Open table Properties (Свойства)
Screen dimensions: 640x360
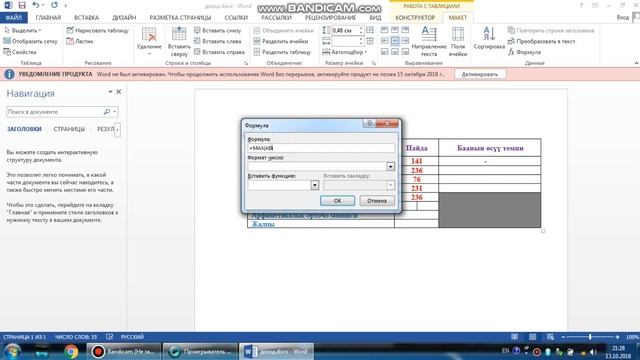[20, 52]
